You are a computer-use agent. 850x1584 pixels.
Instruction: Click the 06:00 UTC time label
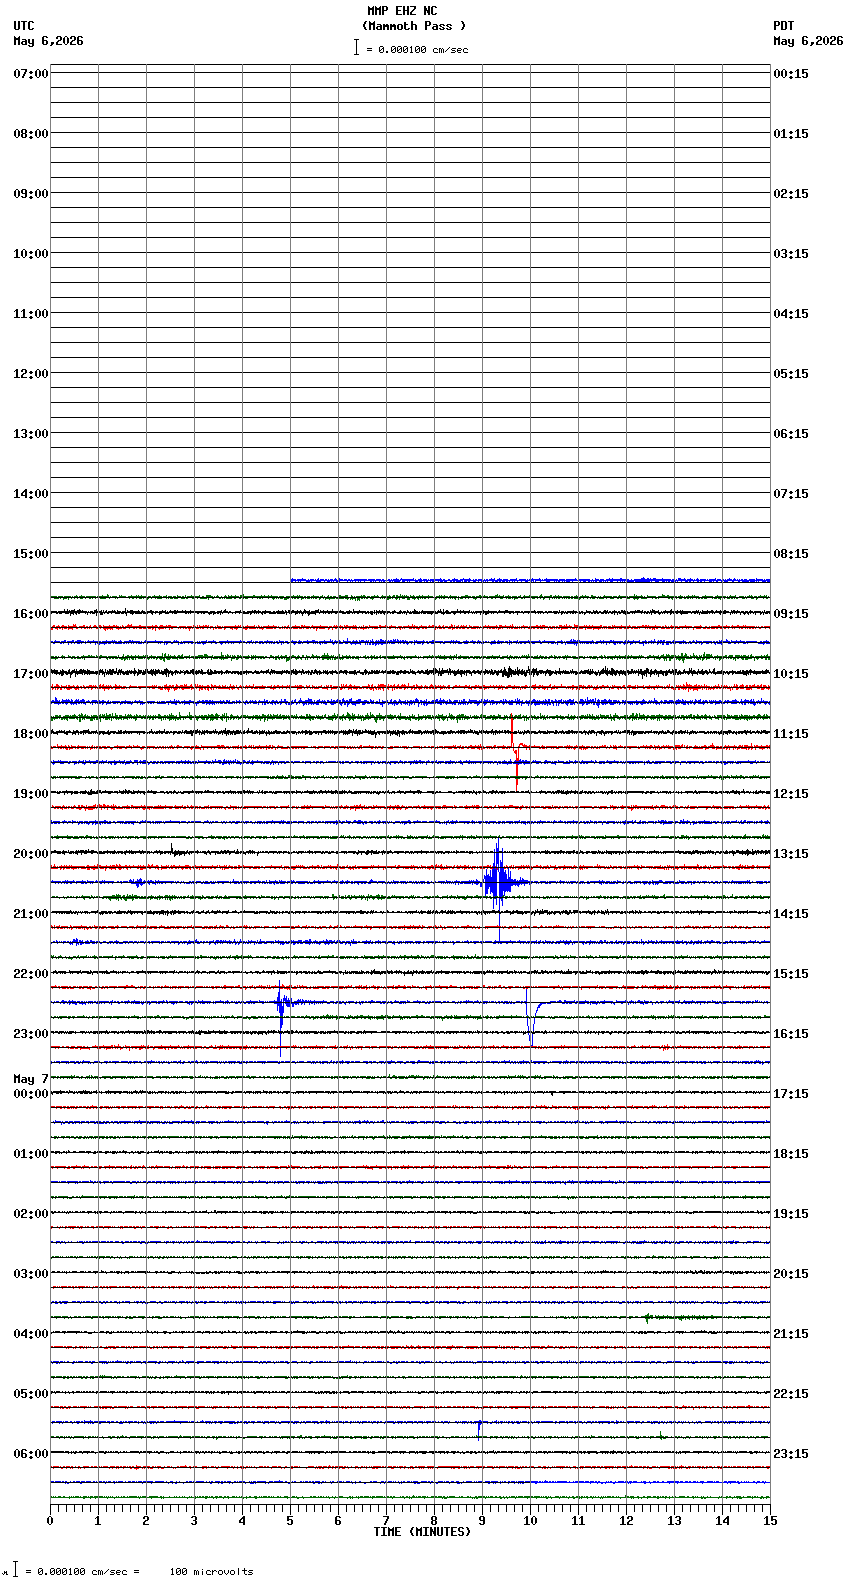[x=31, y=1454]
